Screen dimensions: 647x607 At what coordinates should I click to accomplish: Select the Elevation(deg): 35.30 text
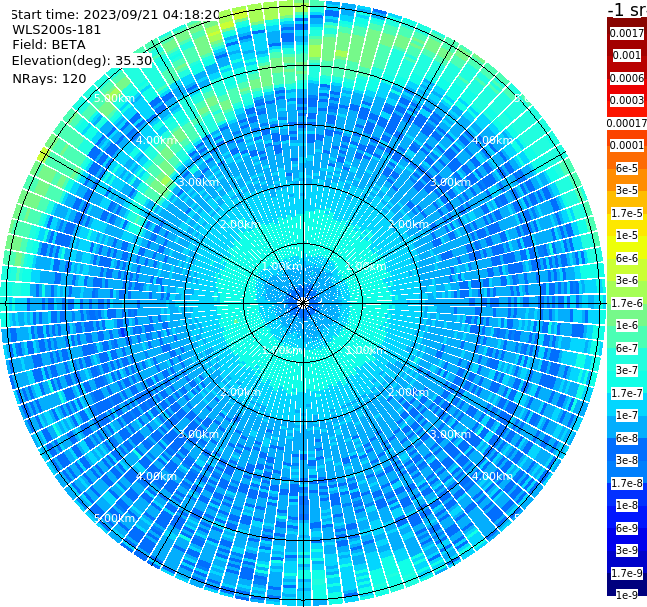82,61
